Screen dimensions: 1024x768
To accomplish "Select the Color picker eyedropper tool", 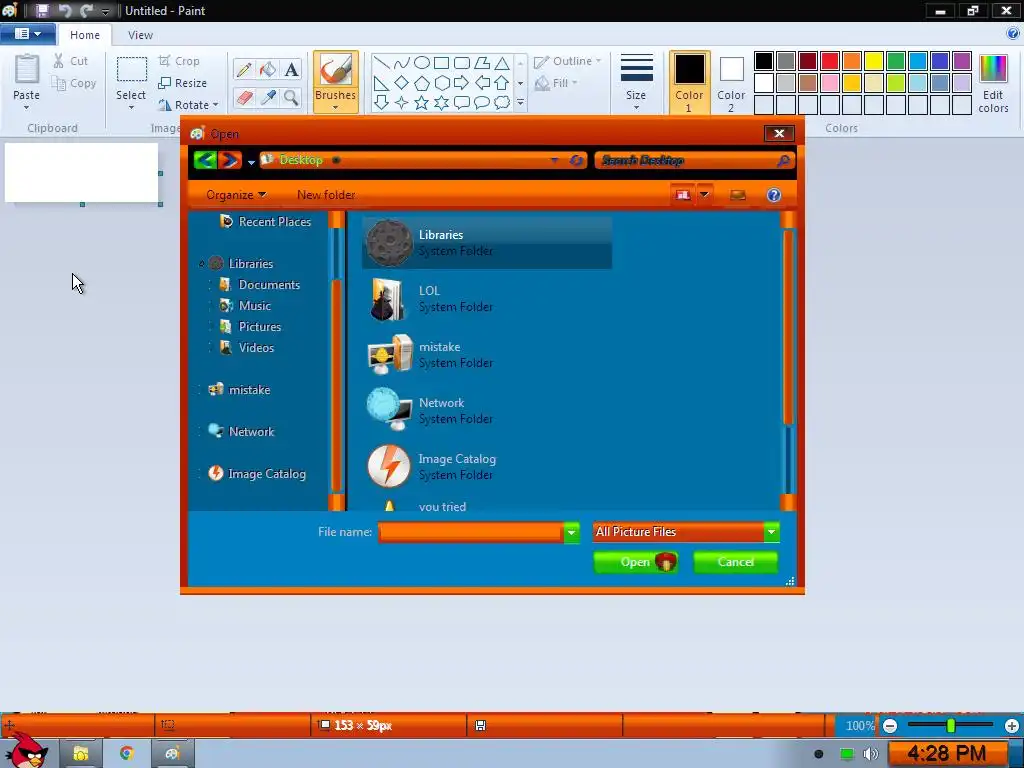I will tap(267, 97).
